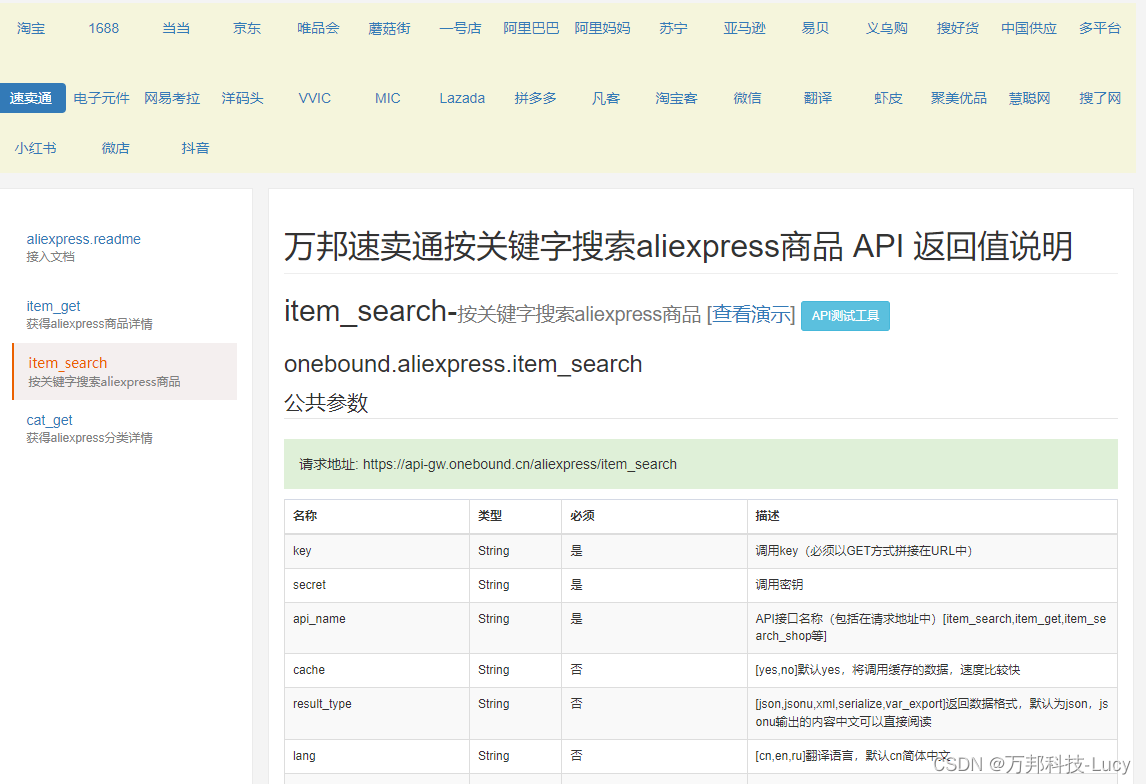Select the 电子元件 tab
The width and height of the screenshot is (1146, 784).
[102, 98]
